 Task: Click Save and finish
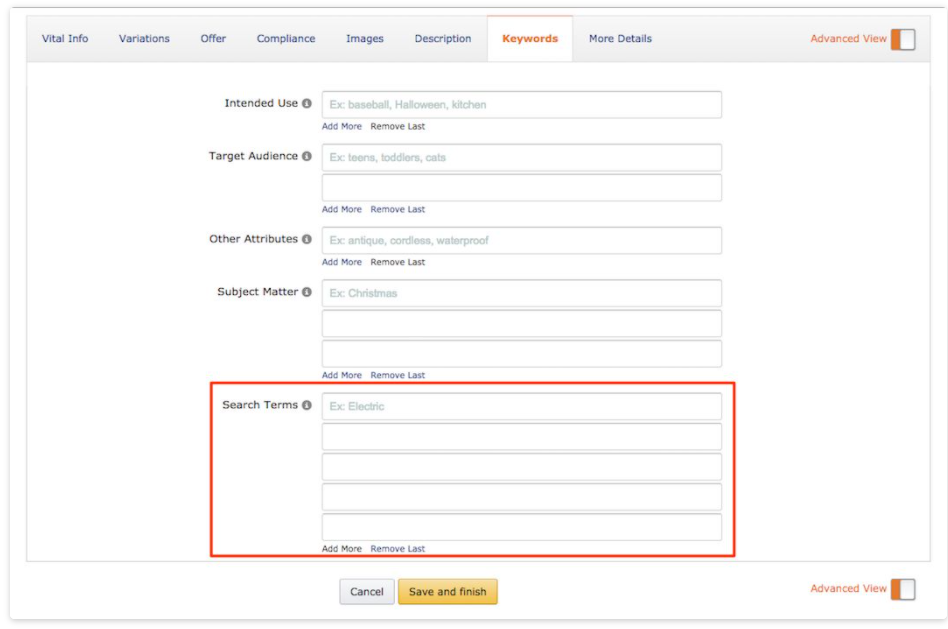[447, 592]
